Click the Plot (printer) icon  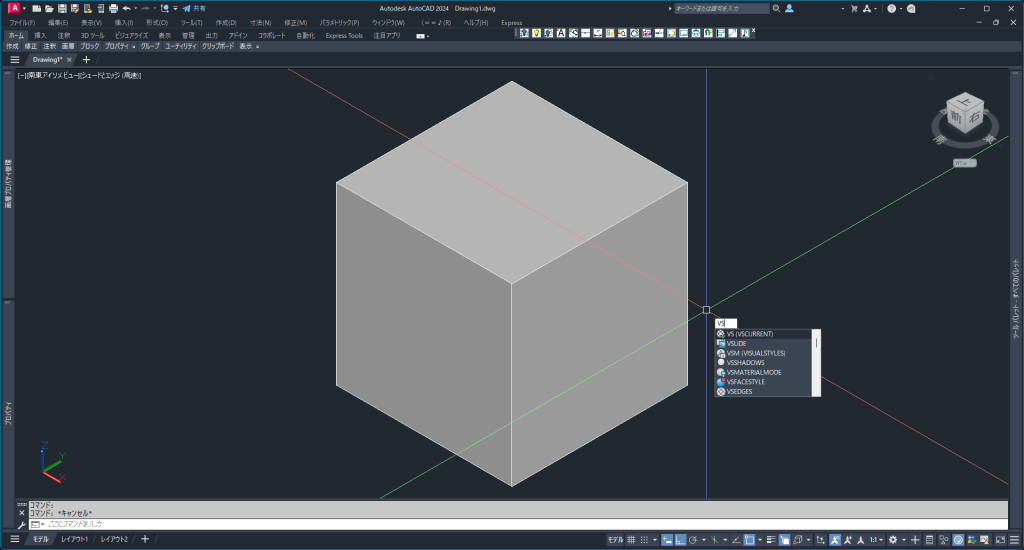coord(113,8)
